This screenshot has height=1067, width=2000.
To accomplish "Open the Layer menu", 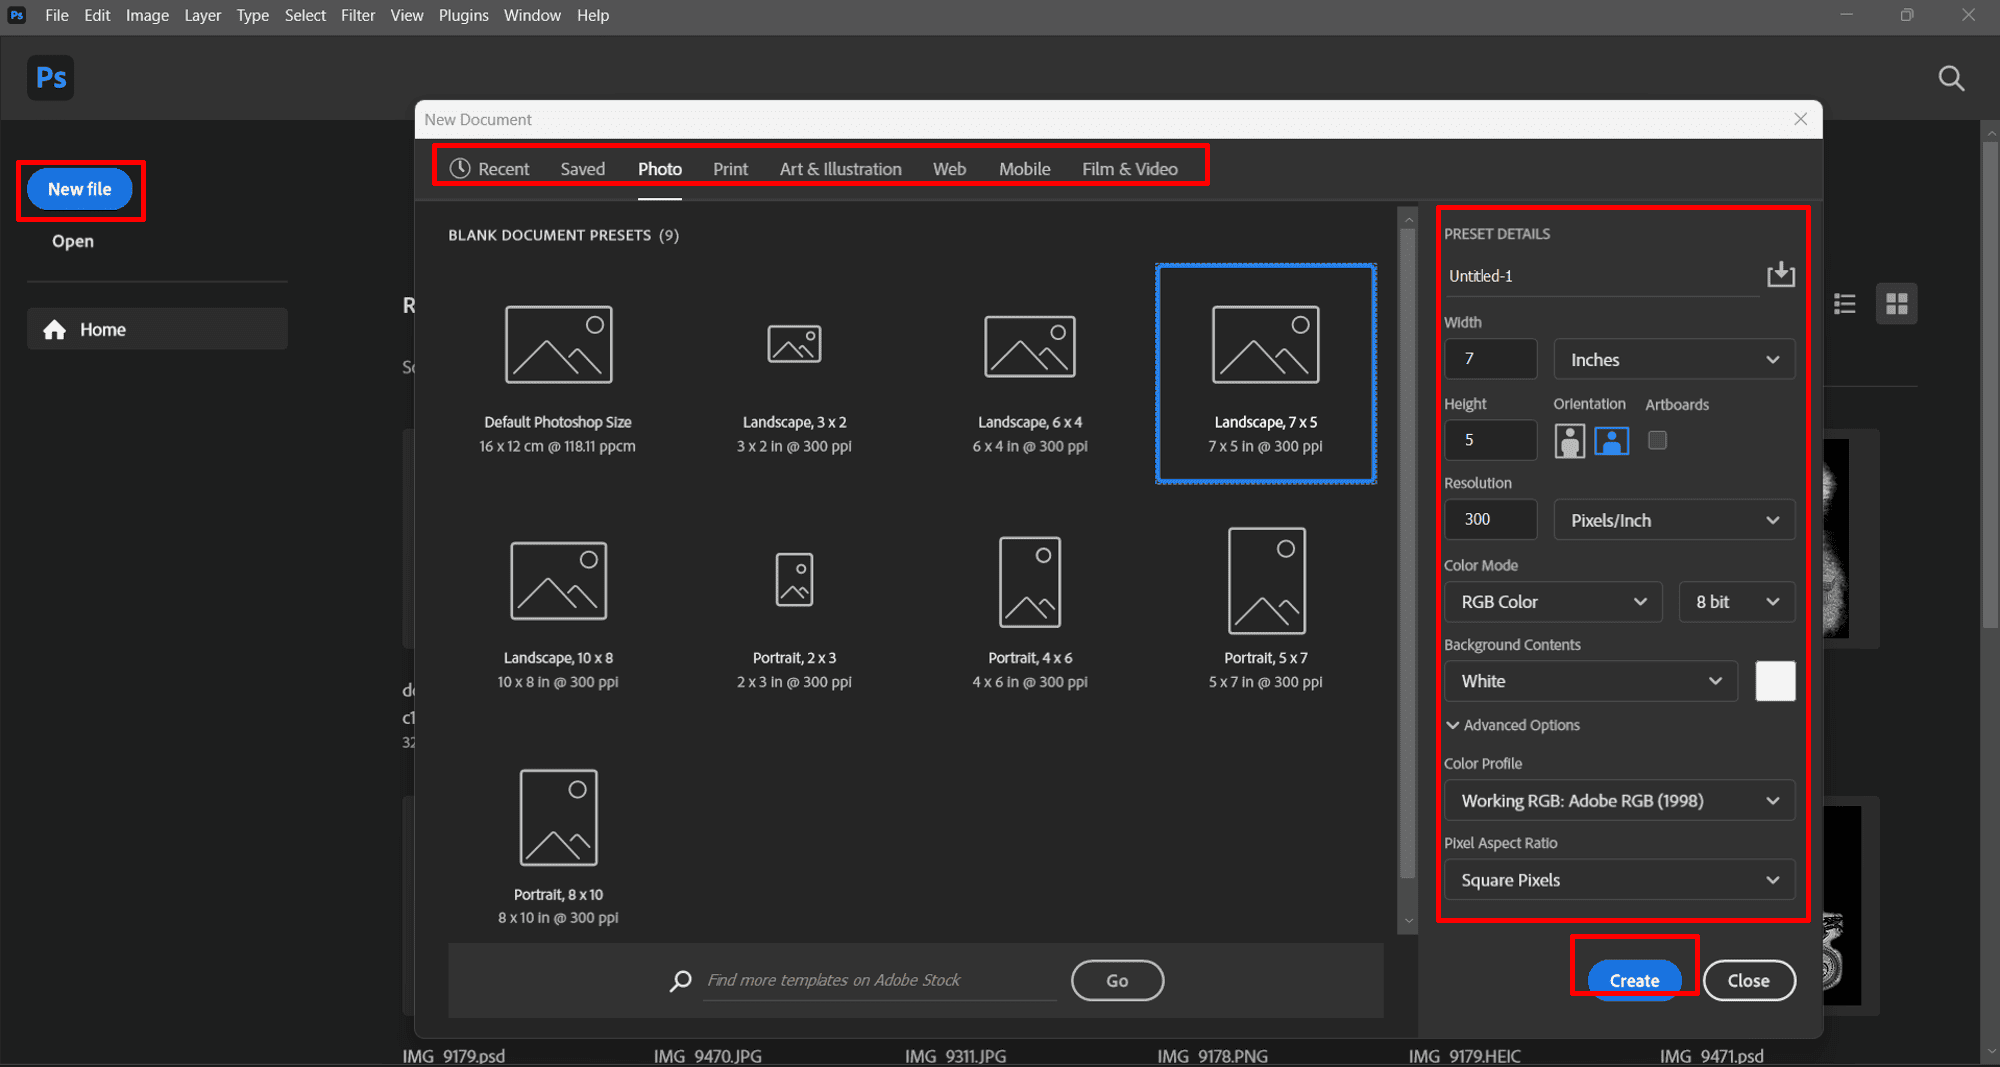I will click(x=202, y=15).
